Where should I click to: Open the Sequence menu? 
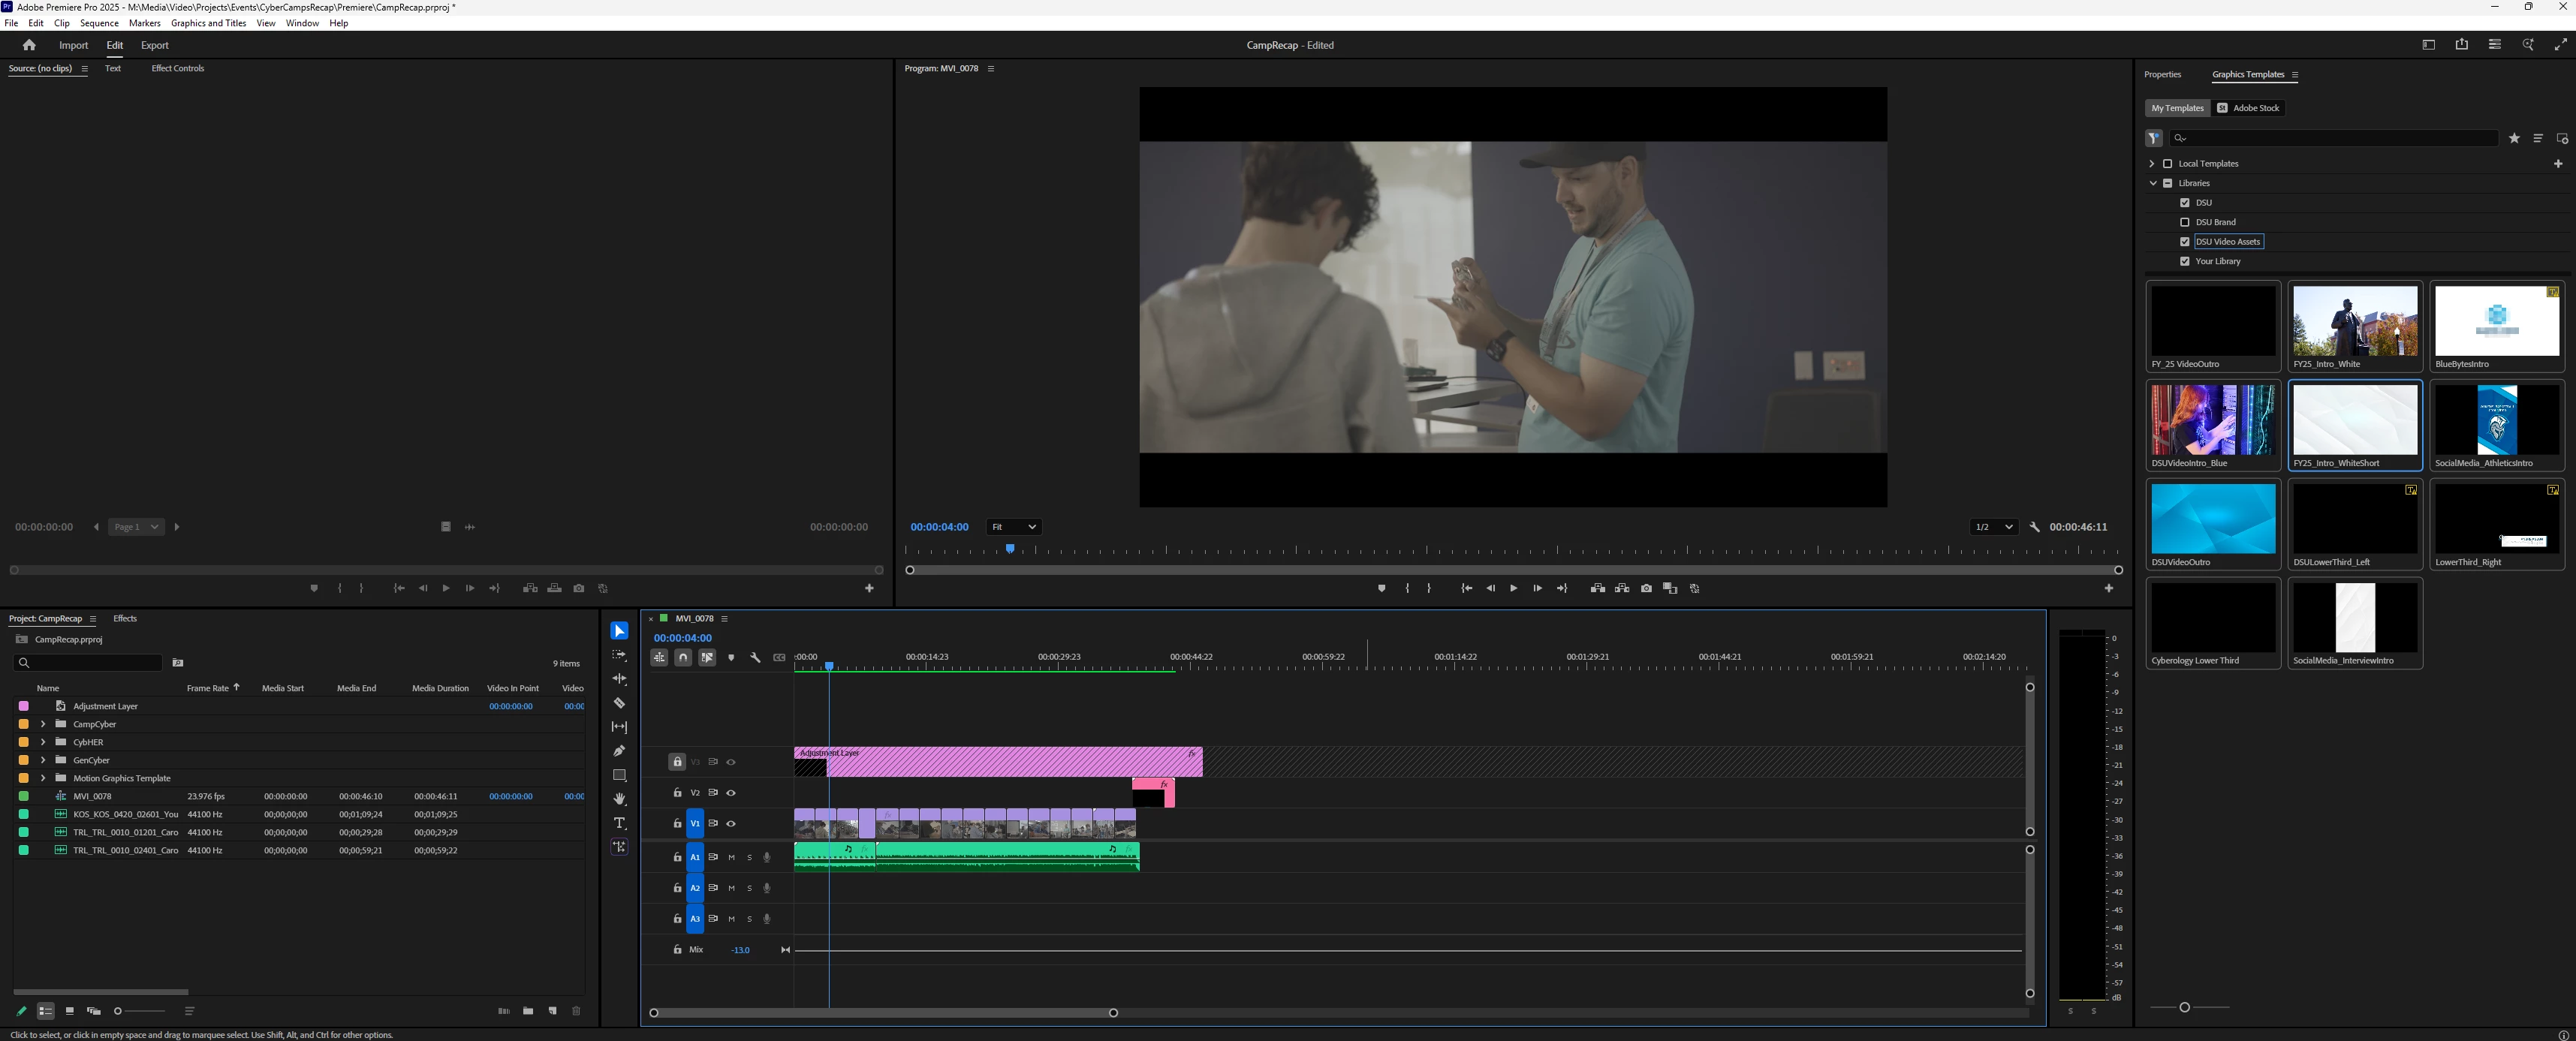[x=98, y=23]
